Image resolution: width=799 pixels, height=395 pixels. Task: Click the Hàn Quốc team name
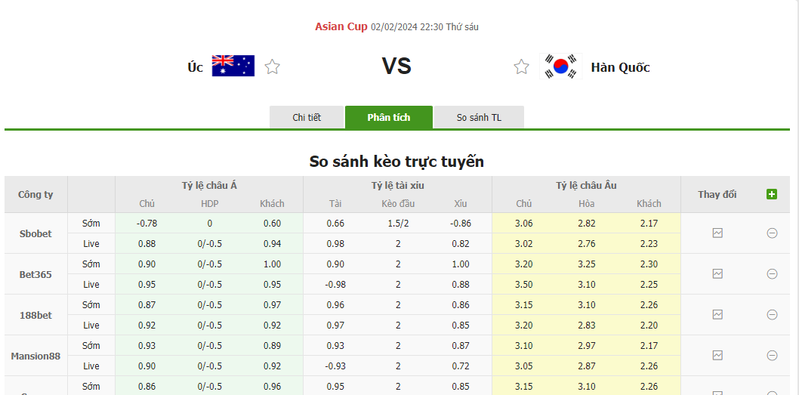(x=620, y=67)
